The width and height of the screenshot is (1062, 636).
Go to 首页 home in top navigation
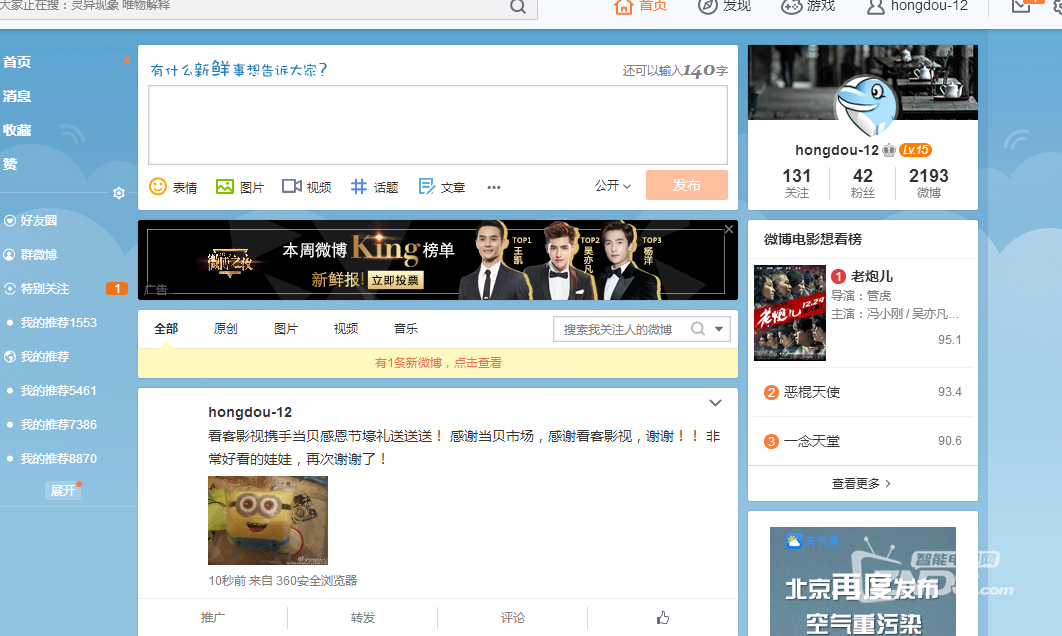pos(640,6)
